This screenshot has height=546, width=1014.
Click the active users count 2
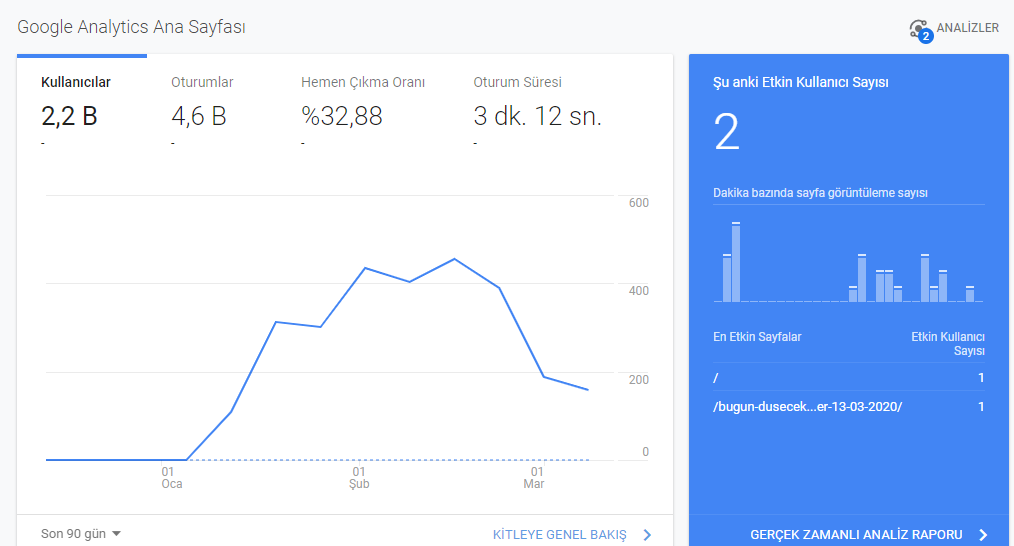(726, 132)
